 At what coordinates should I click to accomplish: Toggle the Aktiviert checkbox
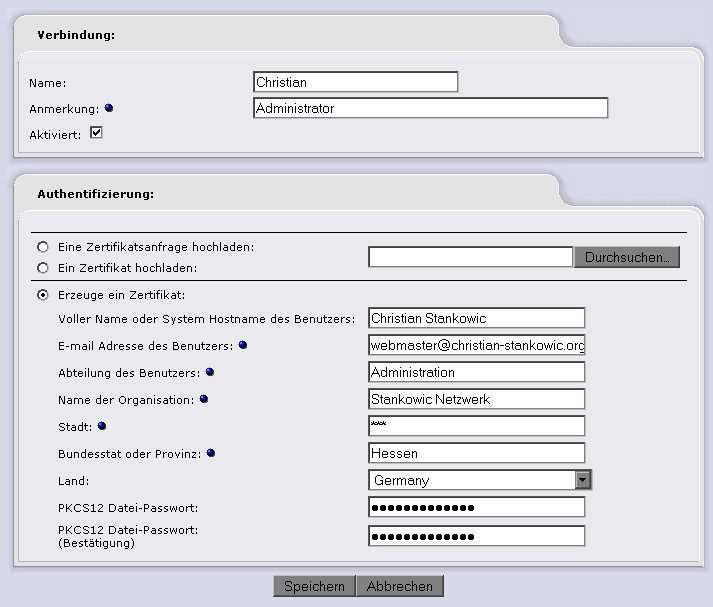(x=97, y=133)
